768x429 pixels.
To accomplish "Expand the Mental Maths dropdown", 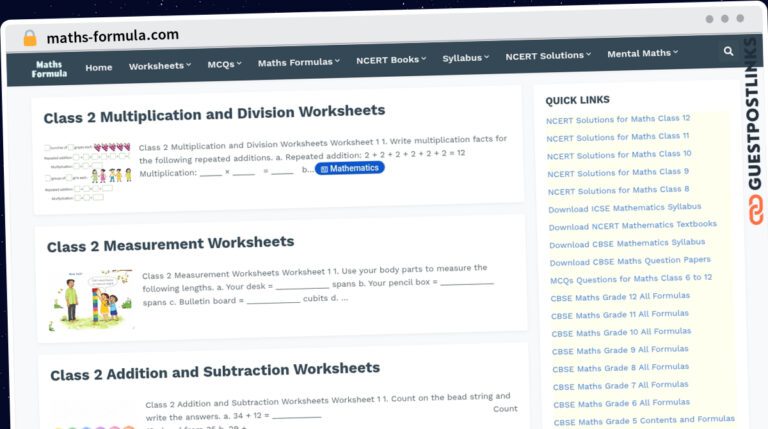I will 643,53.
